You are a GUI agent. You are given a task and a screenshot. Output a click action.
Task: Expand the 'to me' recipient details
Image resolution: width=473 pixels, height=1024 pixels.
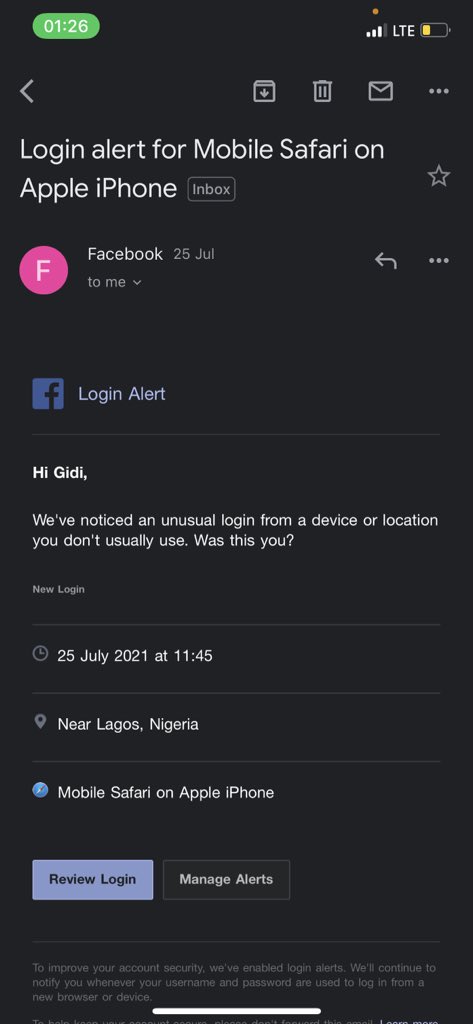coord(114,282)
